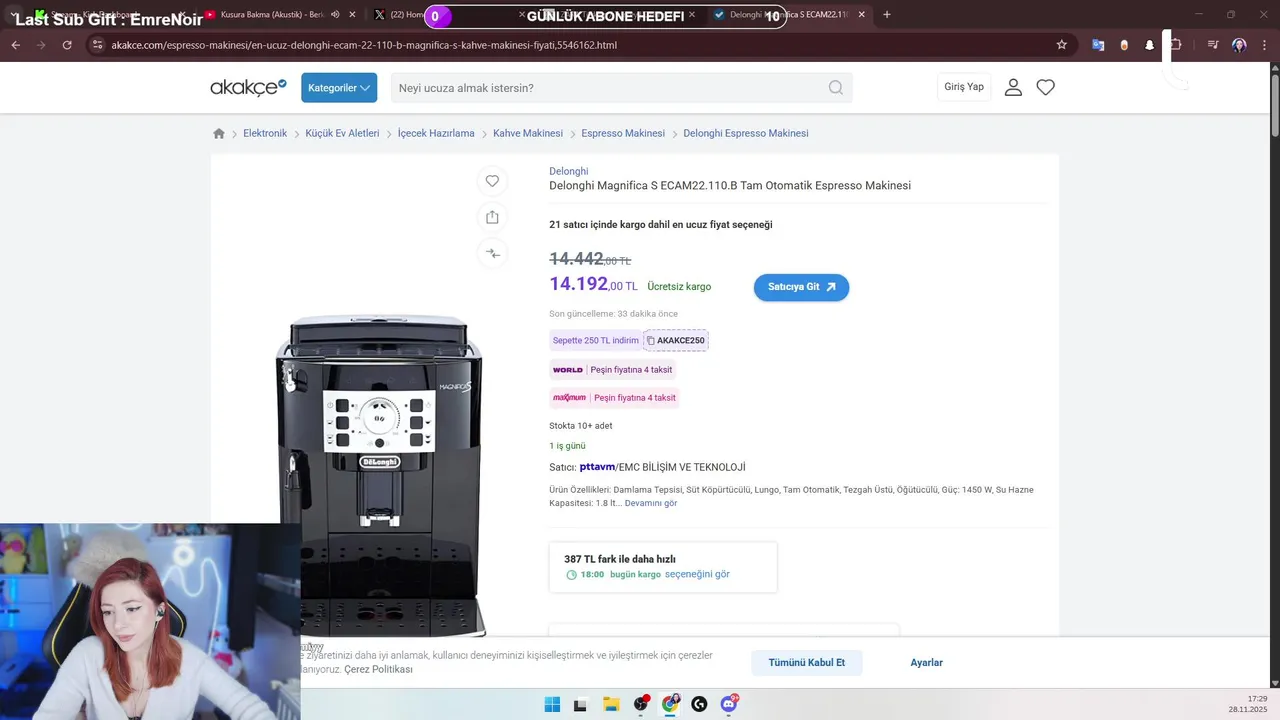This screenshot has width=1280, height=720.
Task: Click 'Stokta 10+ adet' stock text
Action: (581, 426)
